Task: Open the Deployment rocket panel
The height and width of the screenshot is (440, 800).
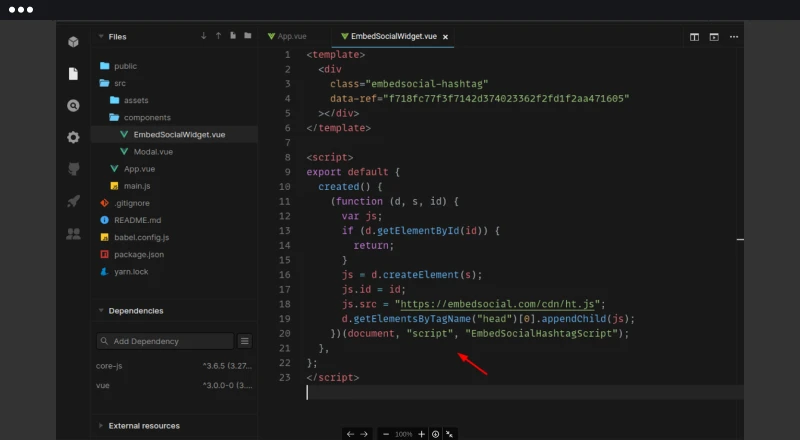Action: pyautogui.click(x=73, y=201)
